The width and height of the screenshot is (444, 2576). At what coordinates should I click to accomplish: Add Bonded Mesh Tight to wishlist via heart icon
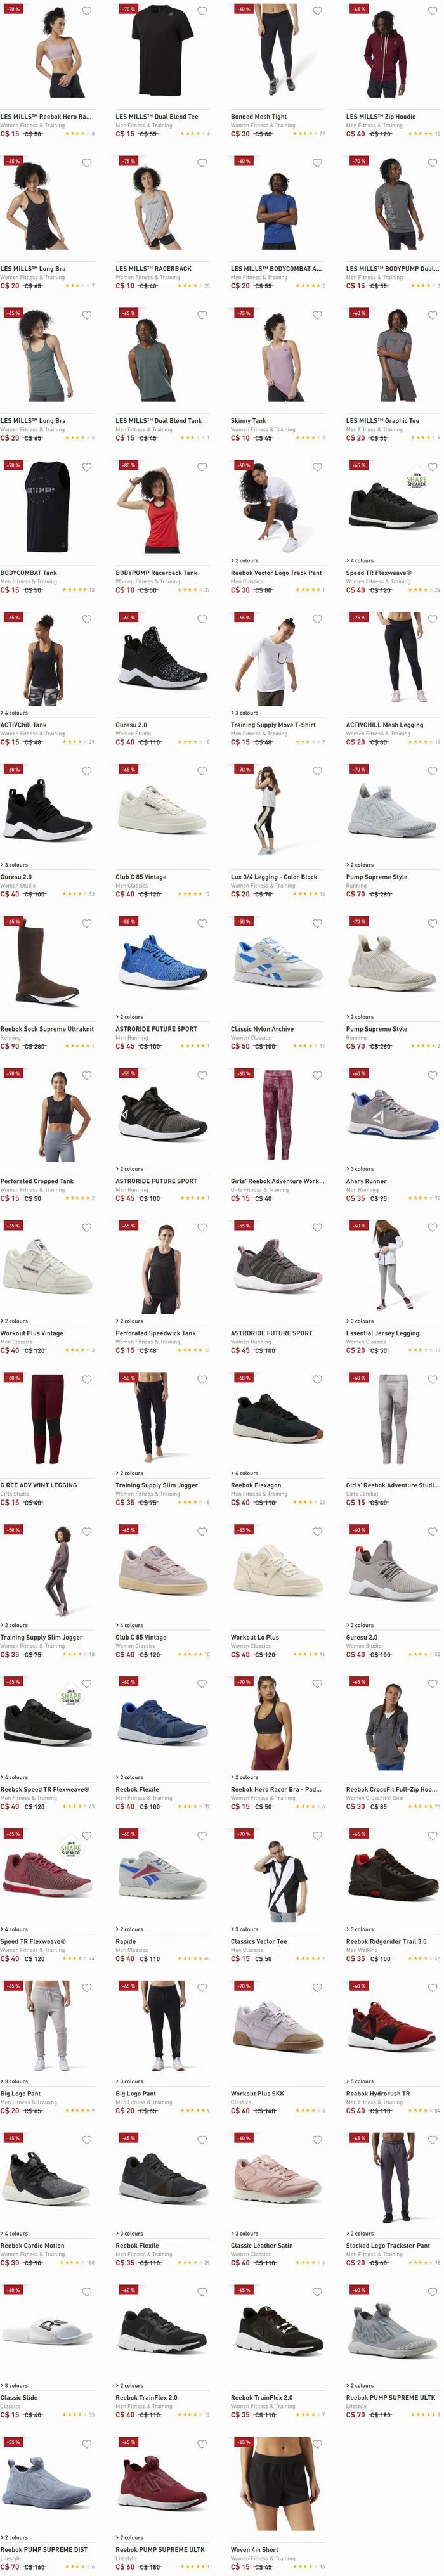[x=317, y=11]
